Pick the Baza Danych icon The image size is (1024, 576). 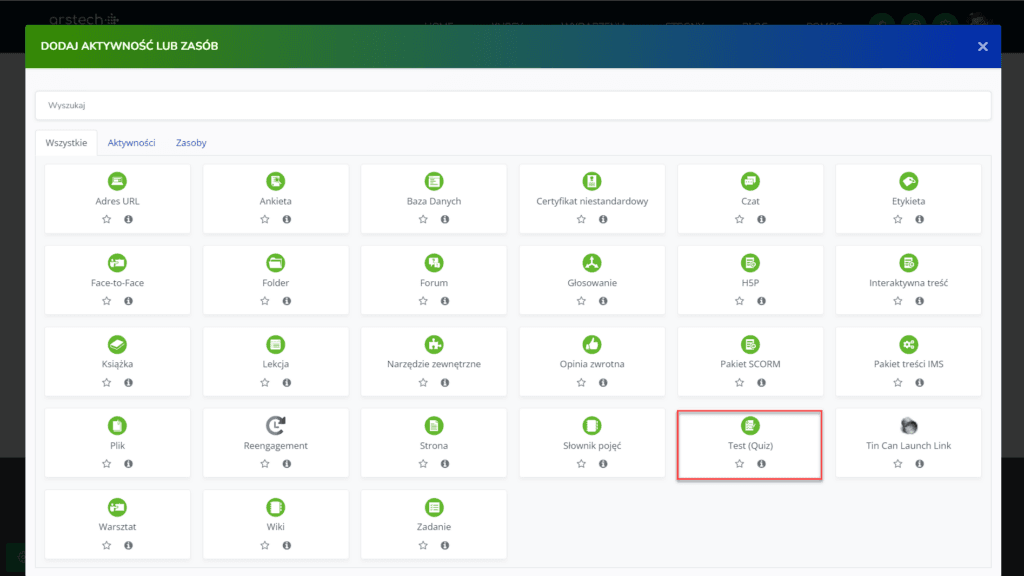point(434,181)
